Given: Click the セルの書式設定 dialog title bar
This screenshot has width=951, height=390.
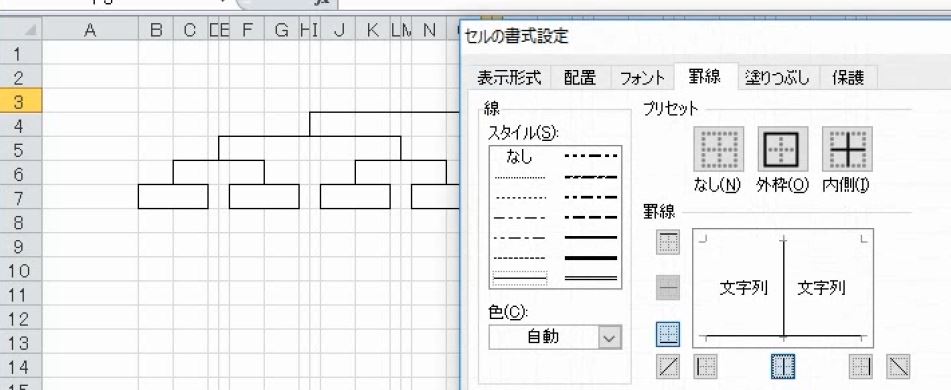Looking at the screenshot, I should 705,36.
